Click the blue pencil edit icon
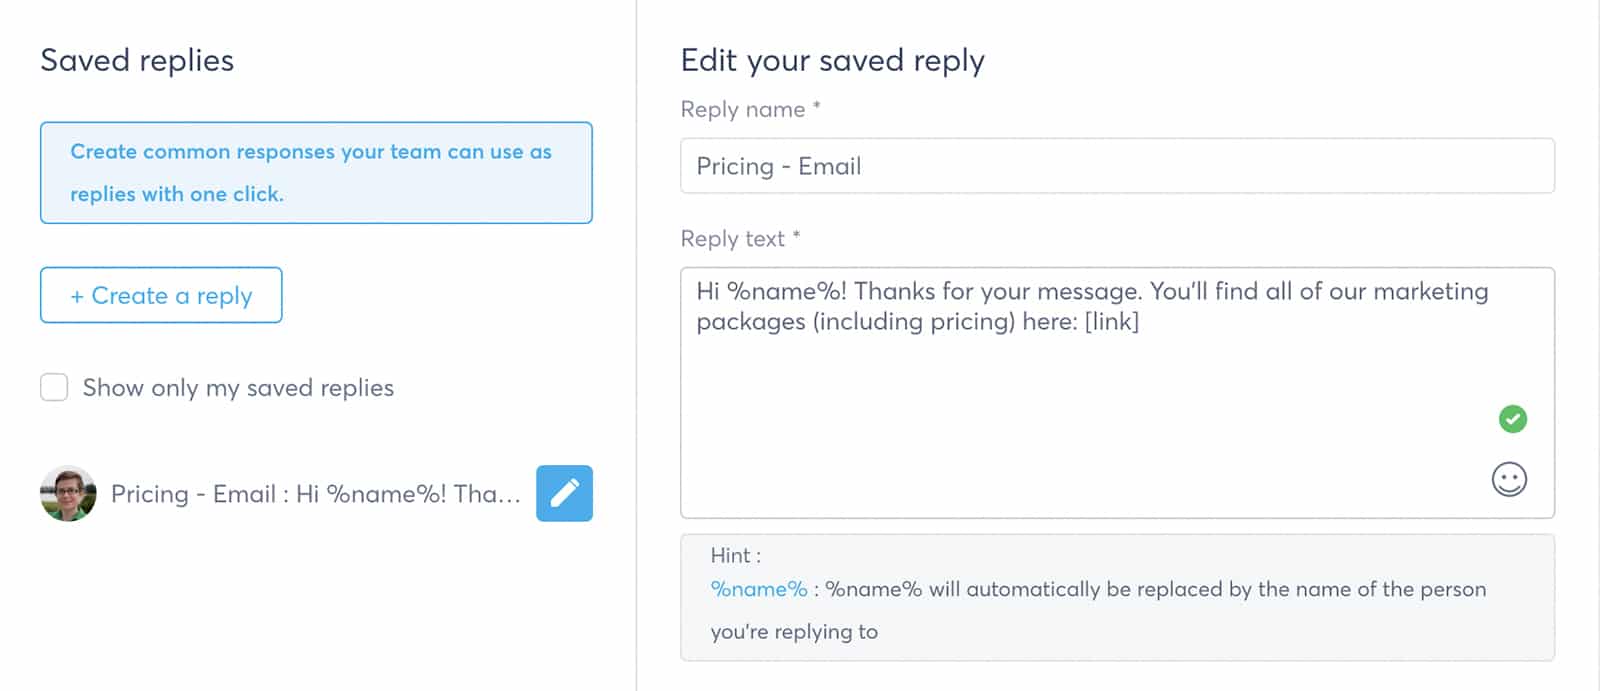This screenshot has width=1600, height=691. click(x=564, y=493)
